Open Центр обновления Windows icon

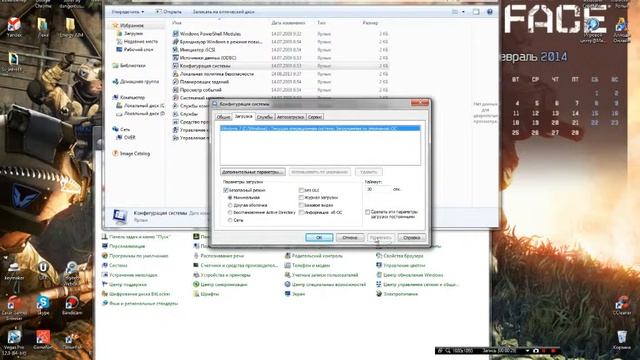379,275
